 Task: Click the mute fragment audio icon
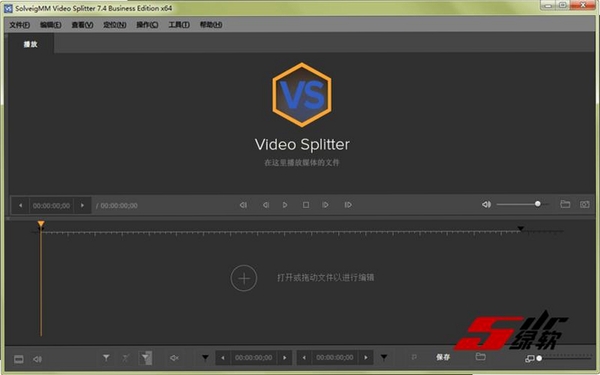click(174, 358)
